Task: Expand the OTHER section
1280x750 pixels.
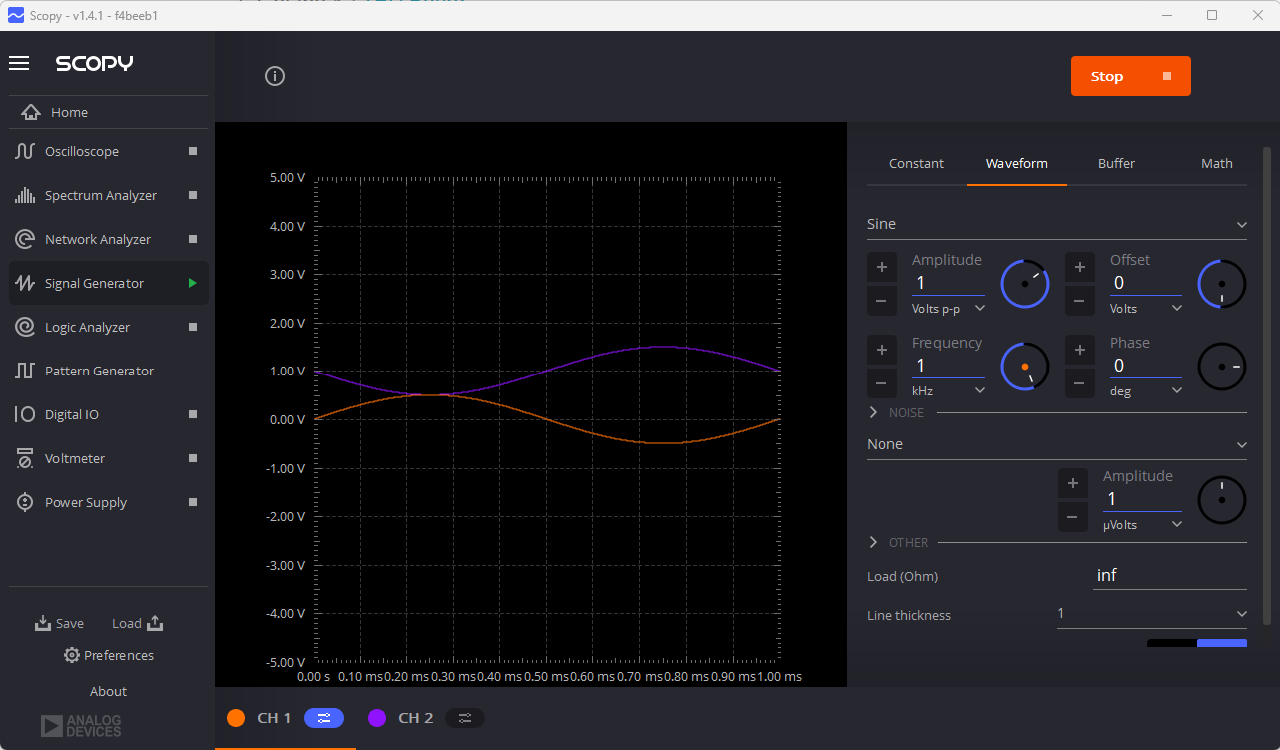Action: 872,542
